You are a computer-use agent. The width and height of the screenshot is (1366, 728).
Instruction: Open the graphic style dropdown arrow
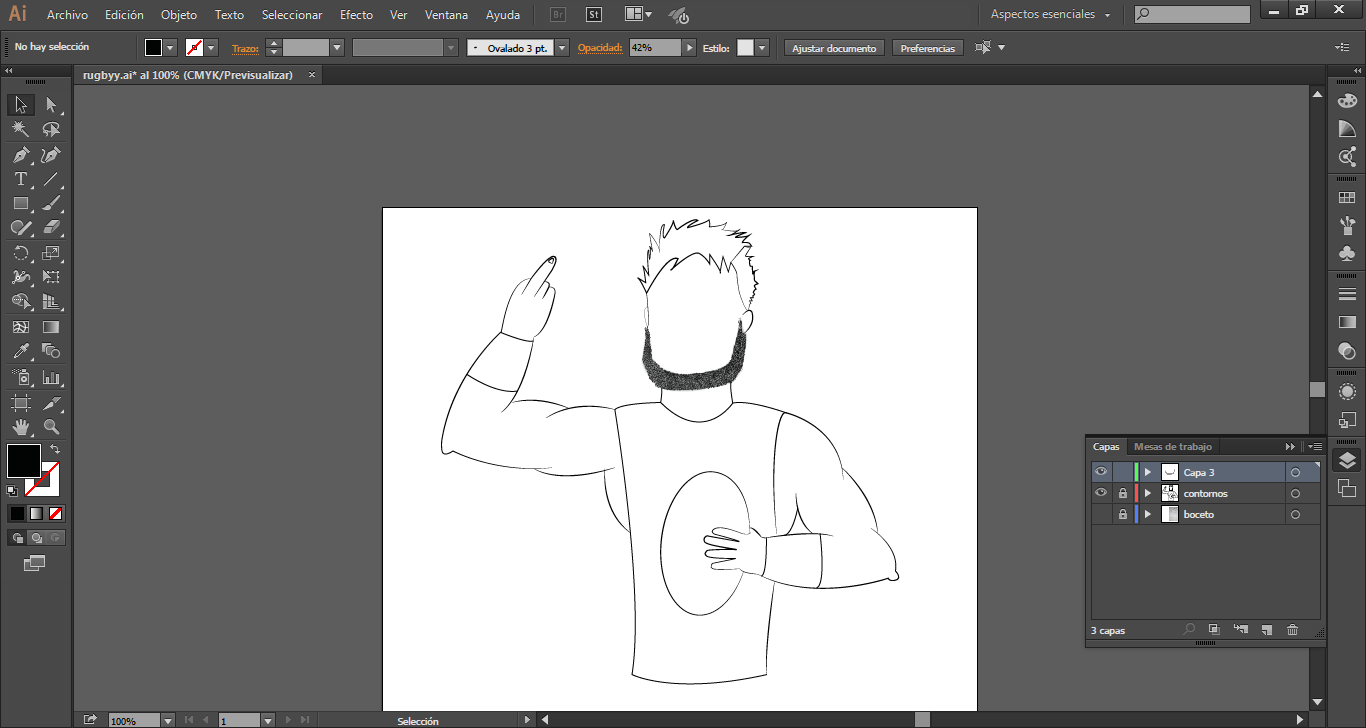click(762, 48)
